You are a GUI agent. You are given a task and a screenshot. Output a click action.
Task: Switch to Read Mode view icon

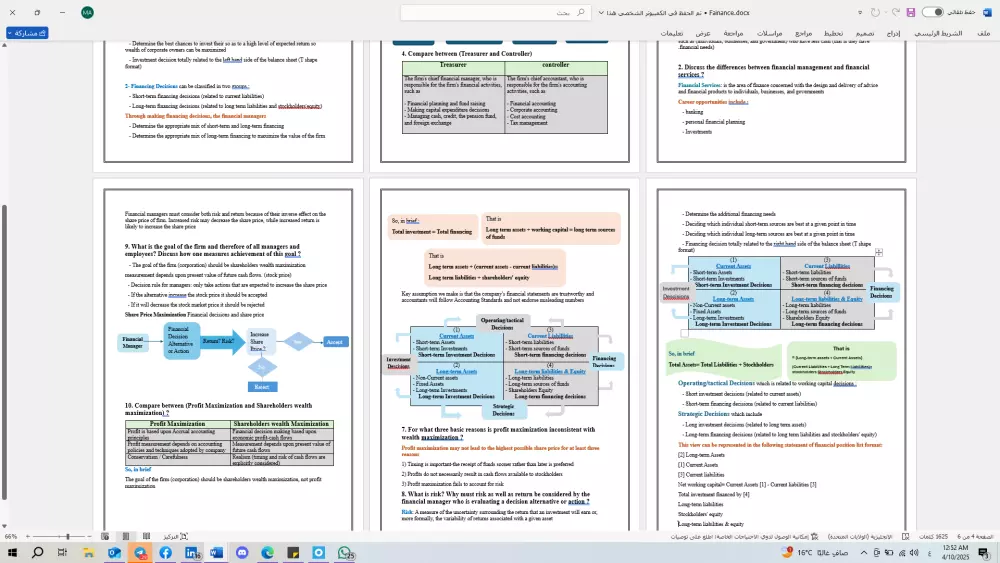point(146,537)
